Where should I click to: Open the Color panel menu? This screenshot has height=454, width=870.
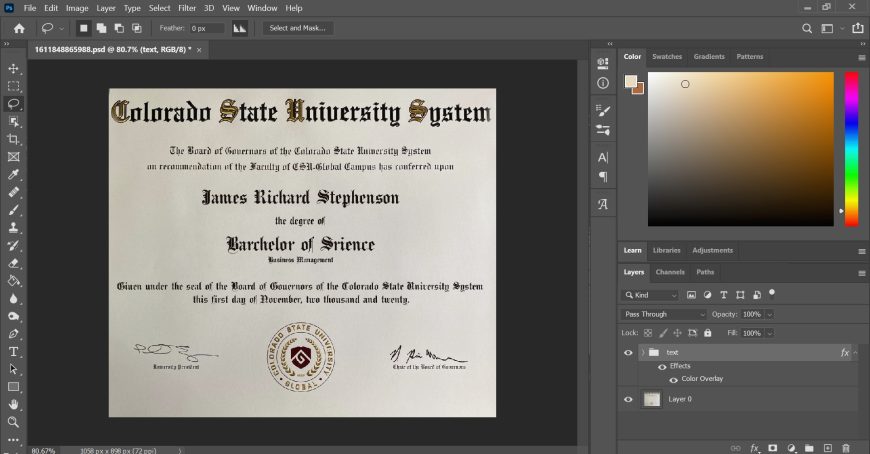click(x=862, y=57)
